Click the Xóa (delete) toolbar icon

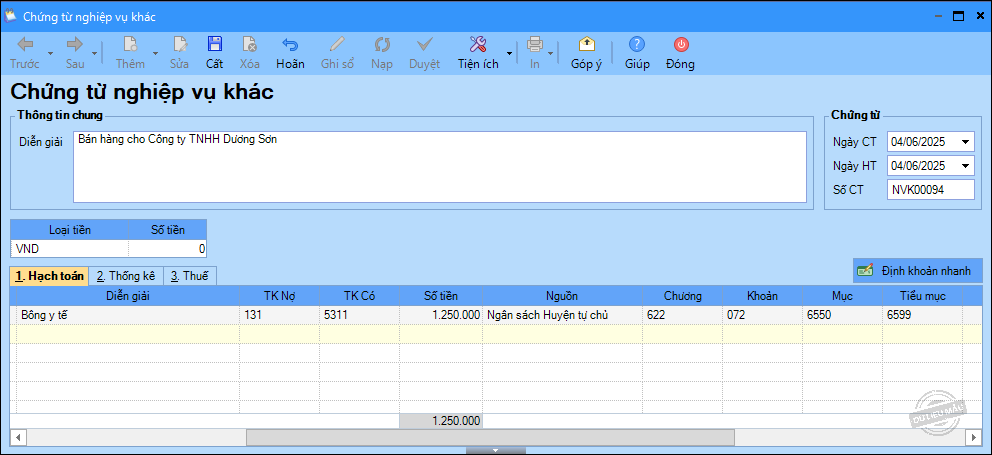tap(249, 44)
